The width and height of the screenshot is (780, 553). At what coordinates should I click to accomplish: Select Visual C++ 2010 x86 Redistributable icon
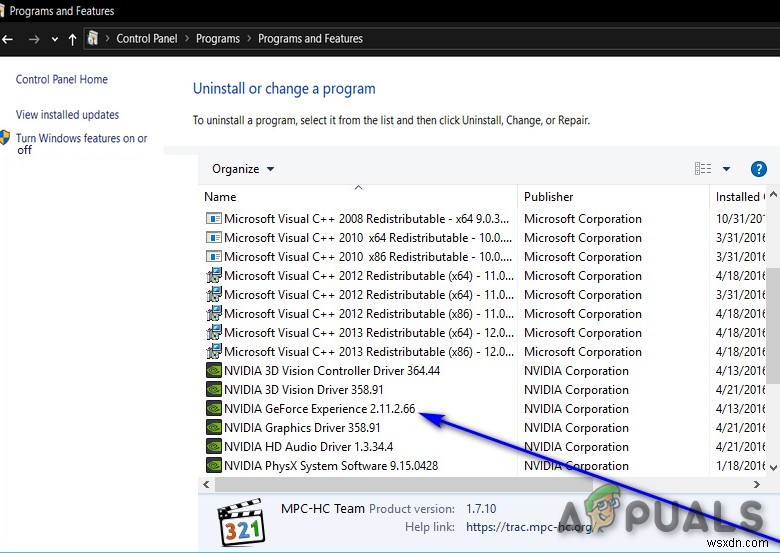point(213,257)
